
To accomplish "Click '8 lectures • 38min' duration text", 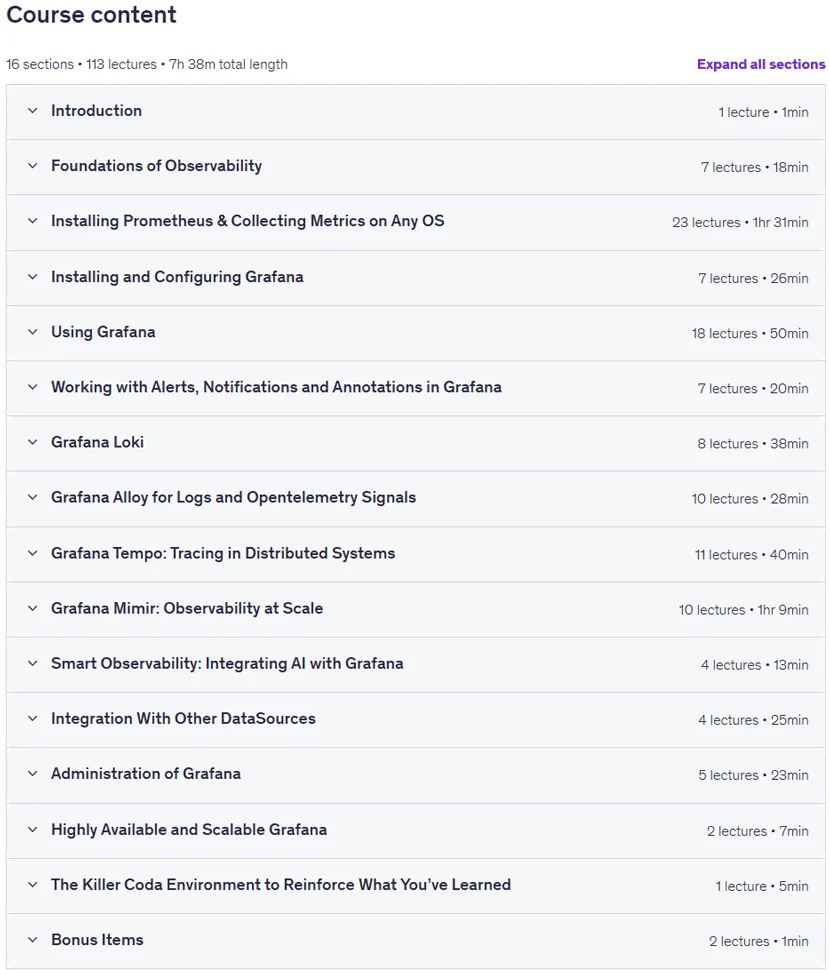I will tap(753, 444).
